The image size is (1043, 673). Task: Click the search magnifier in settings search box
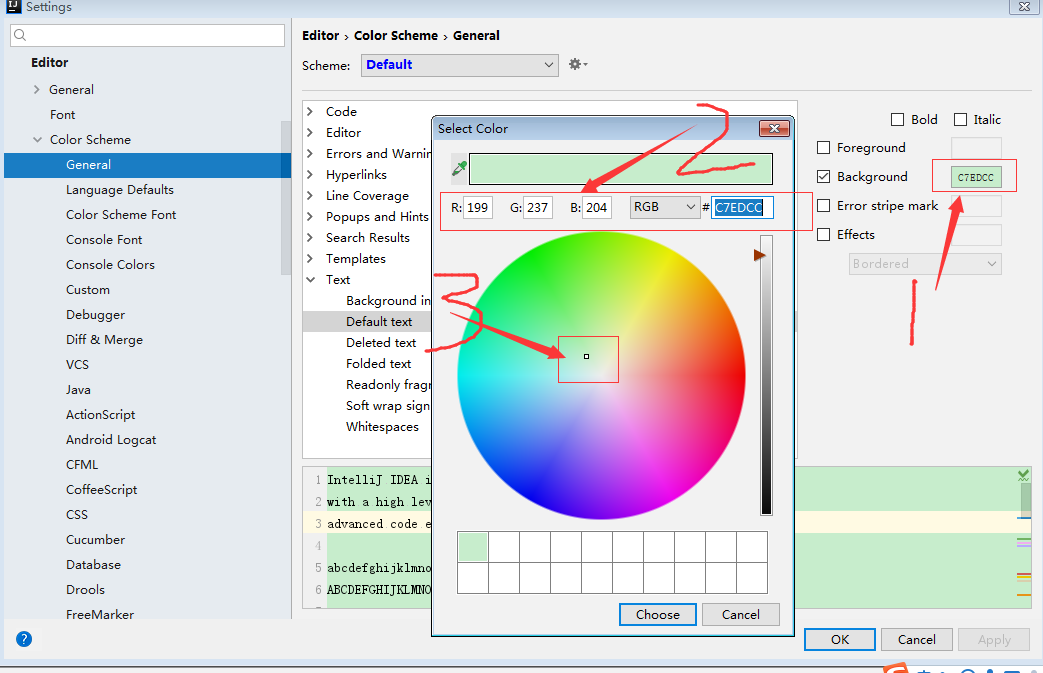(20, 35)
